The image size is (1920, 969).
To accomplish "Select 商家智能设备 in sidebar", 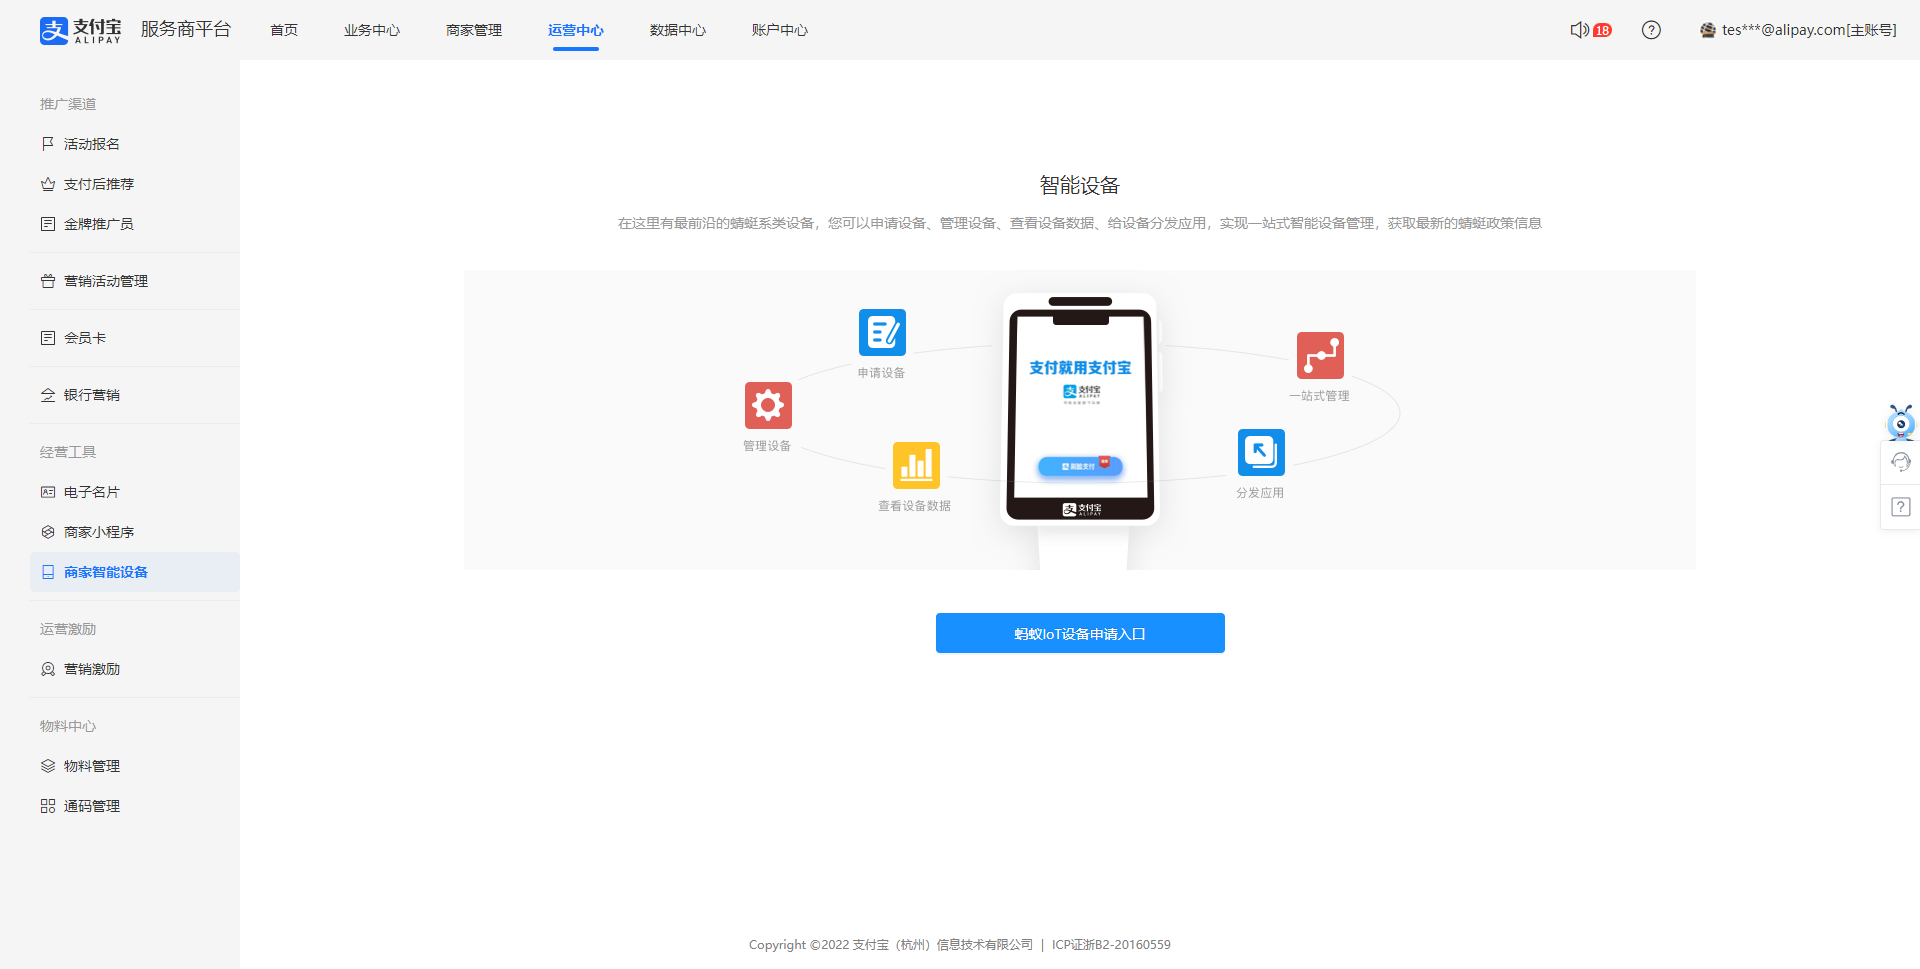I will 135,572.
